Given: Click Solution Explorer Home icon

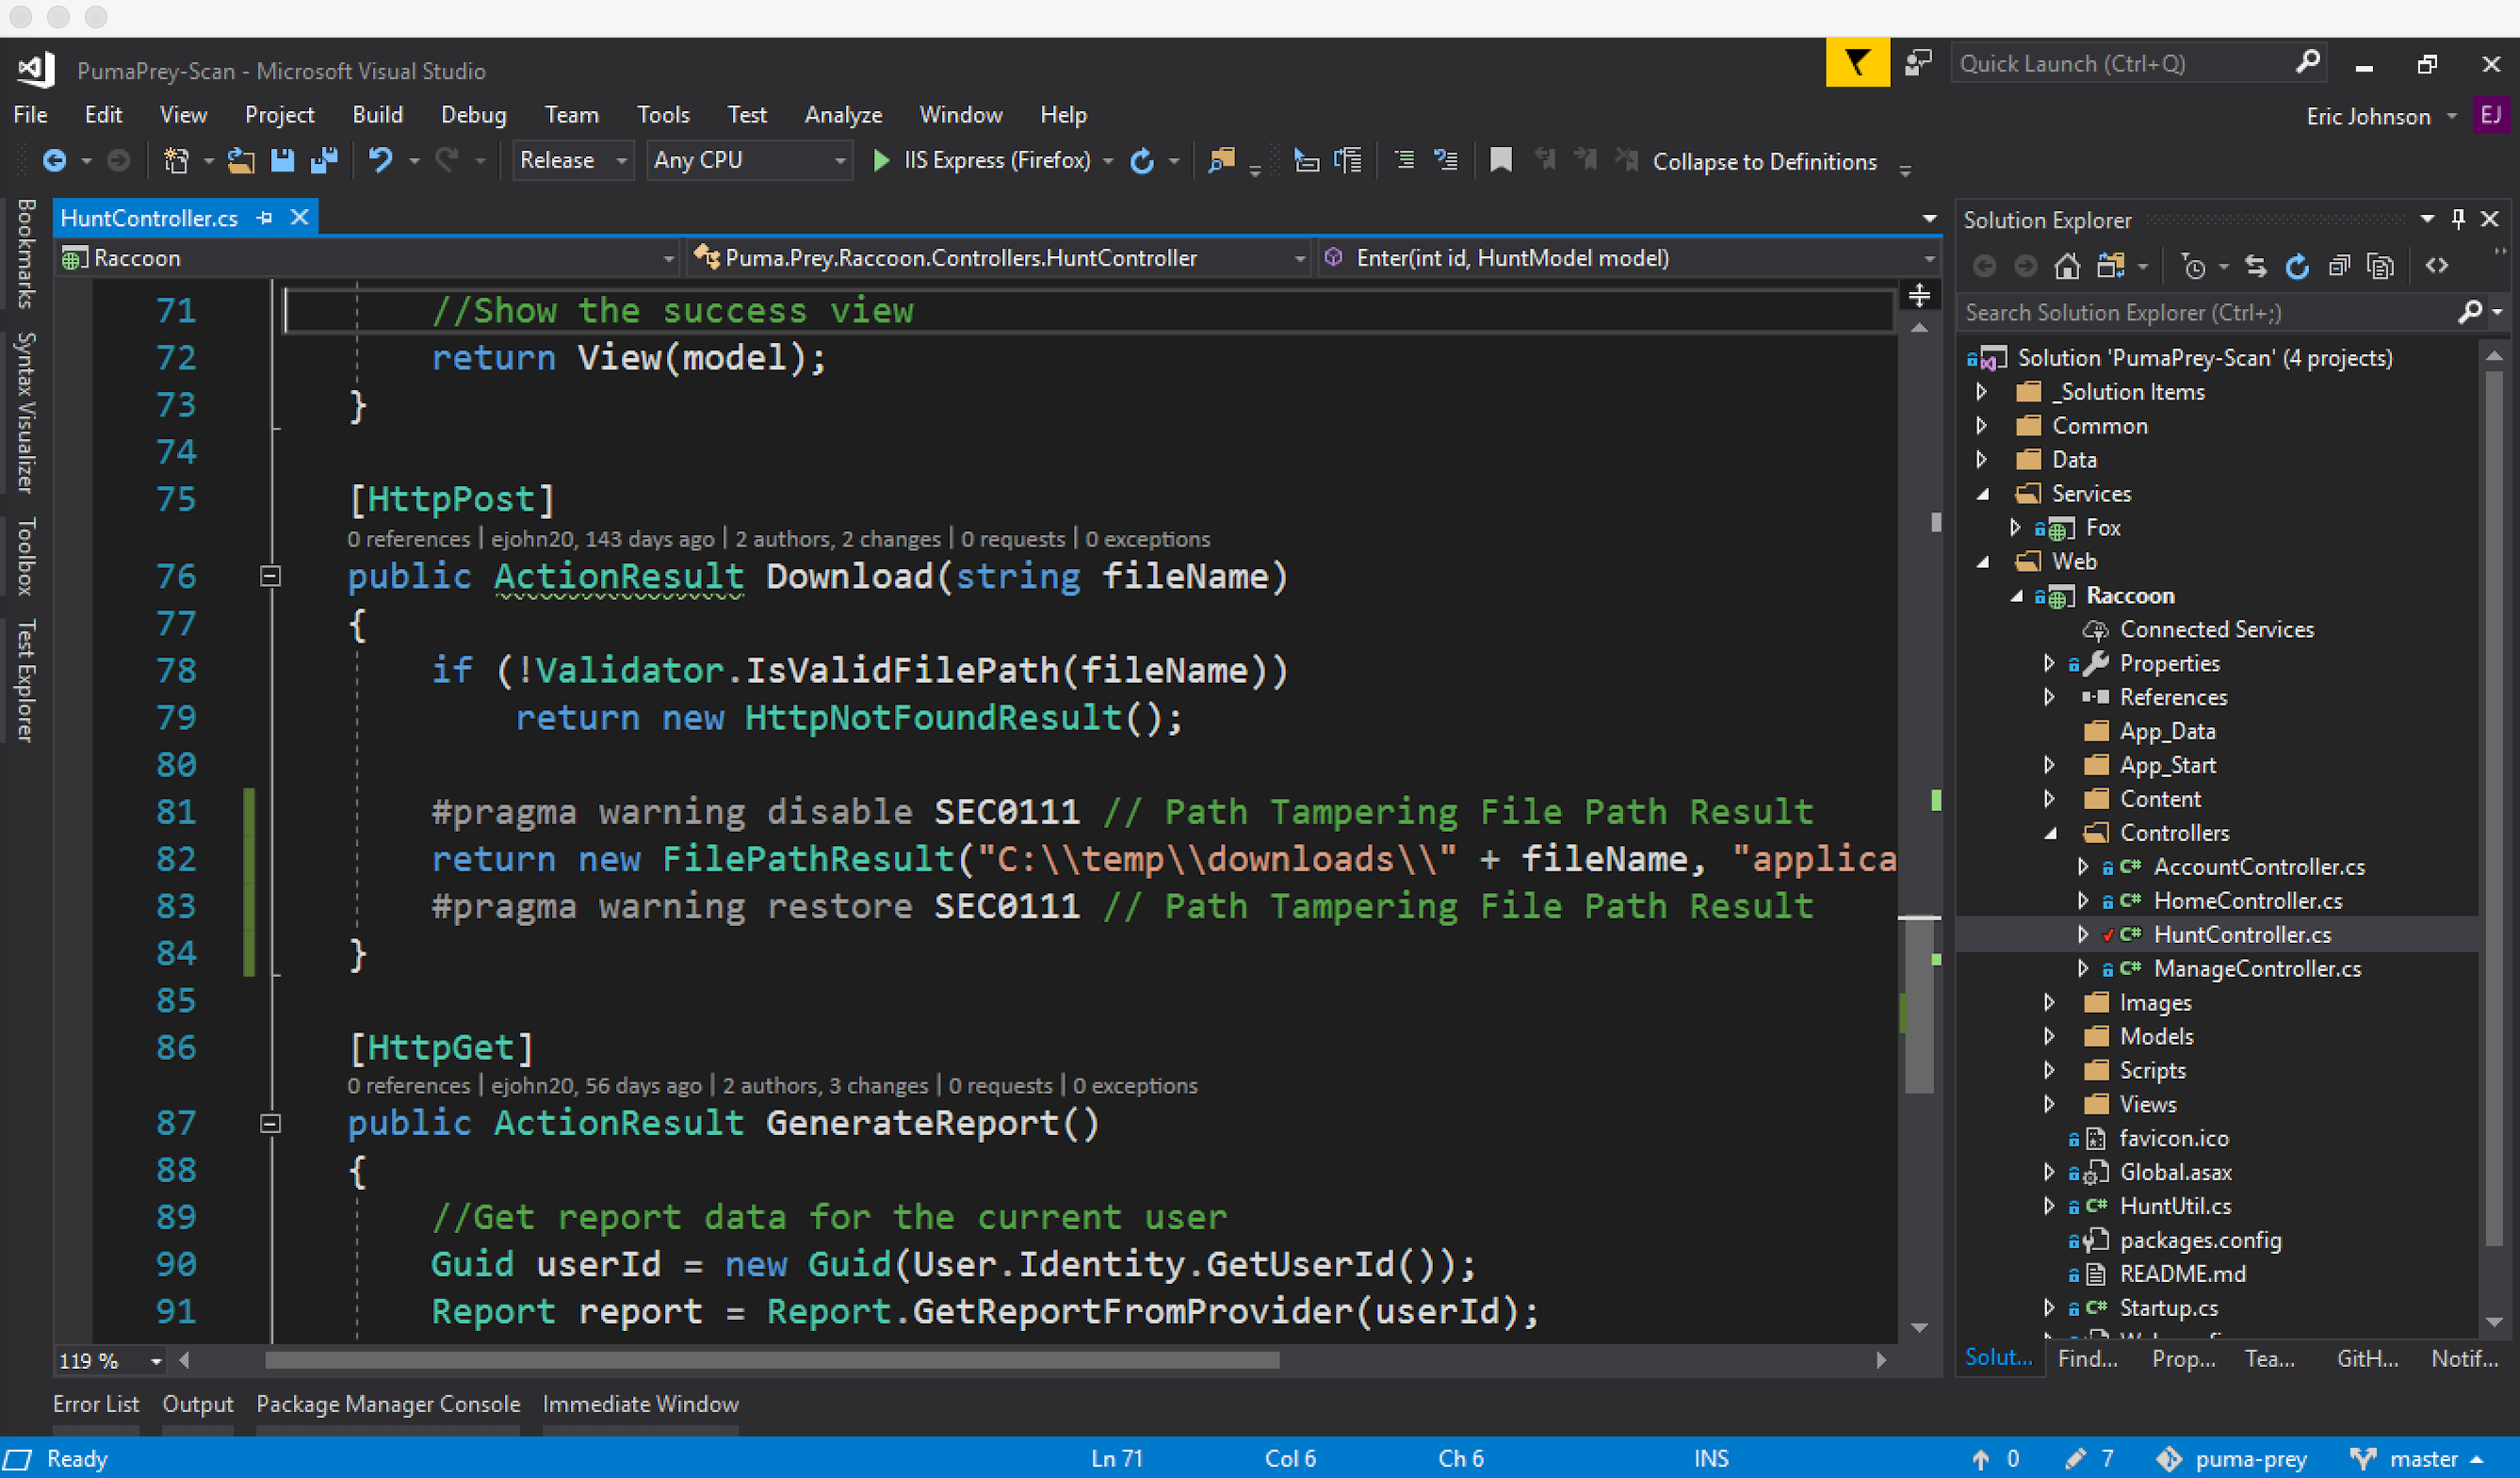Looking at the screenshot, I should click(x=2067, y=266).
